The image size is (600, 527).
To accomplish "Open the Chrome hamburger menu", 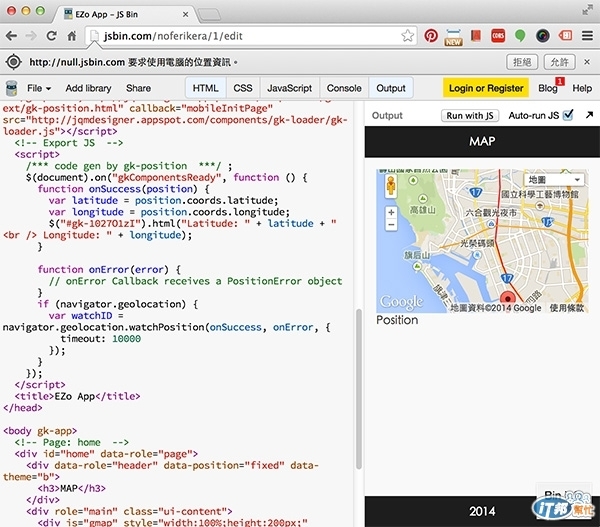I will tap(587, 36).
